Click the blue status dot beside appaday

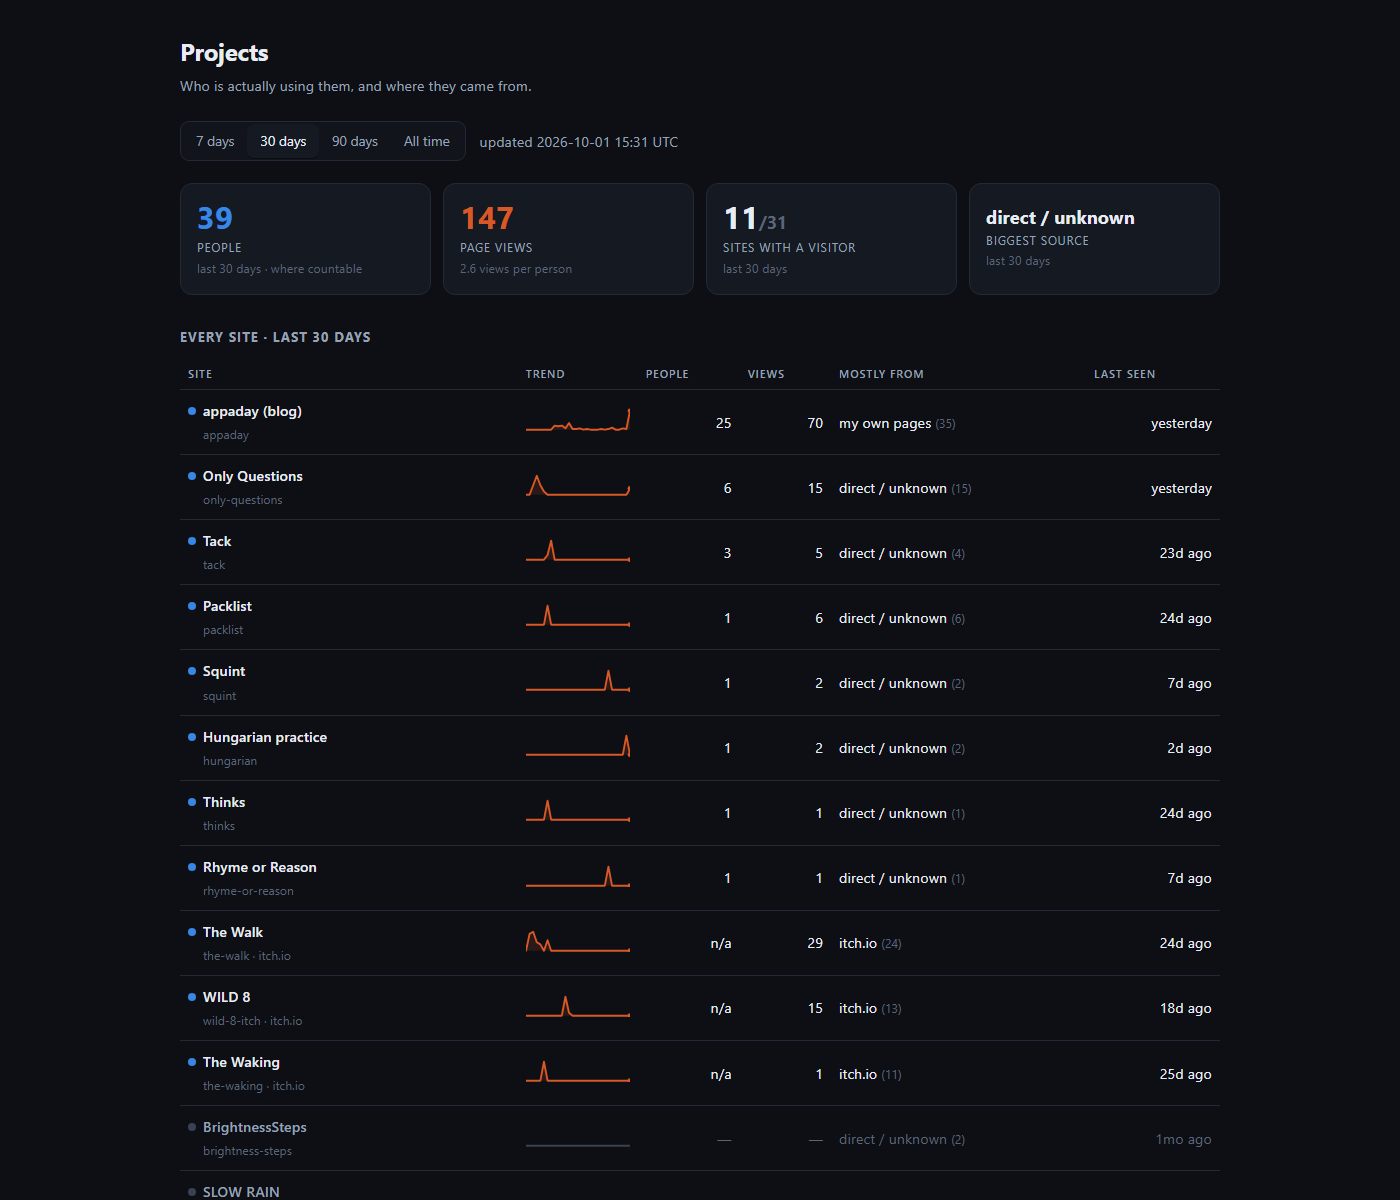[192, 411]
